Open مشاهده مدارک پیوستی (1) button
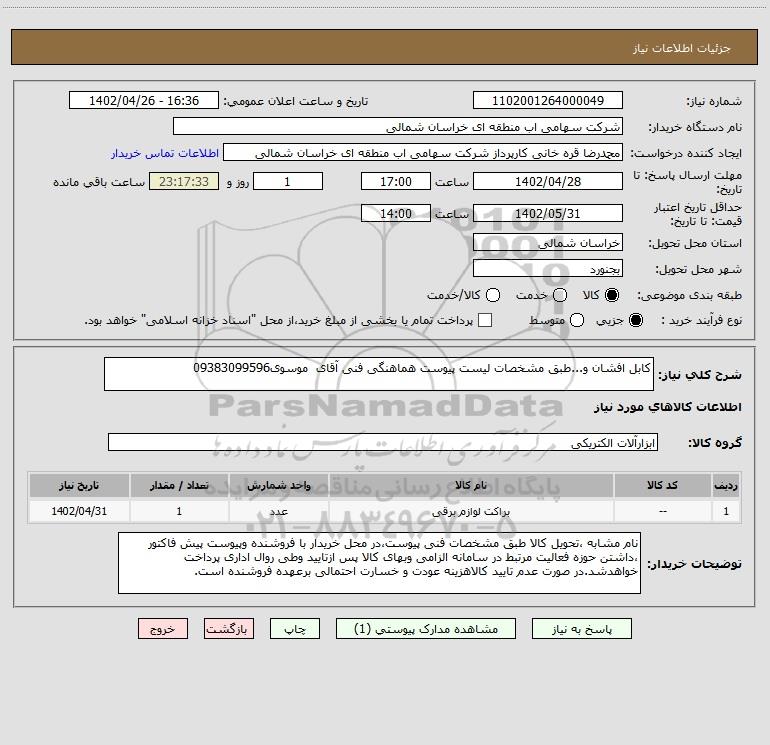This screenshot has width=770, height=745. point(426,629)
